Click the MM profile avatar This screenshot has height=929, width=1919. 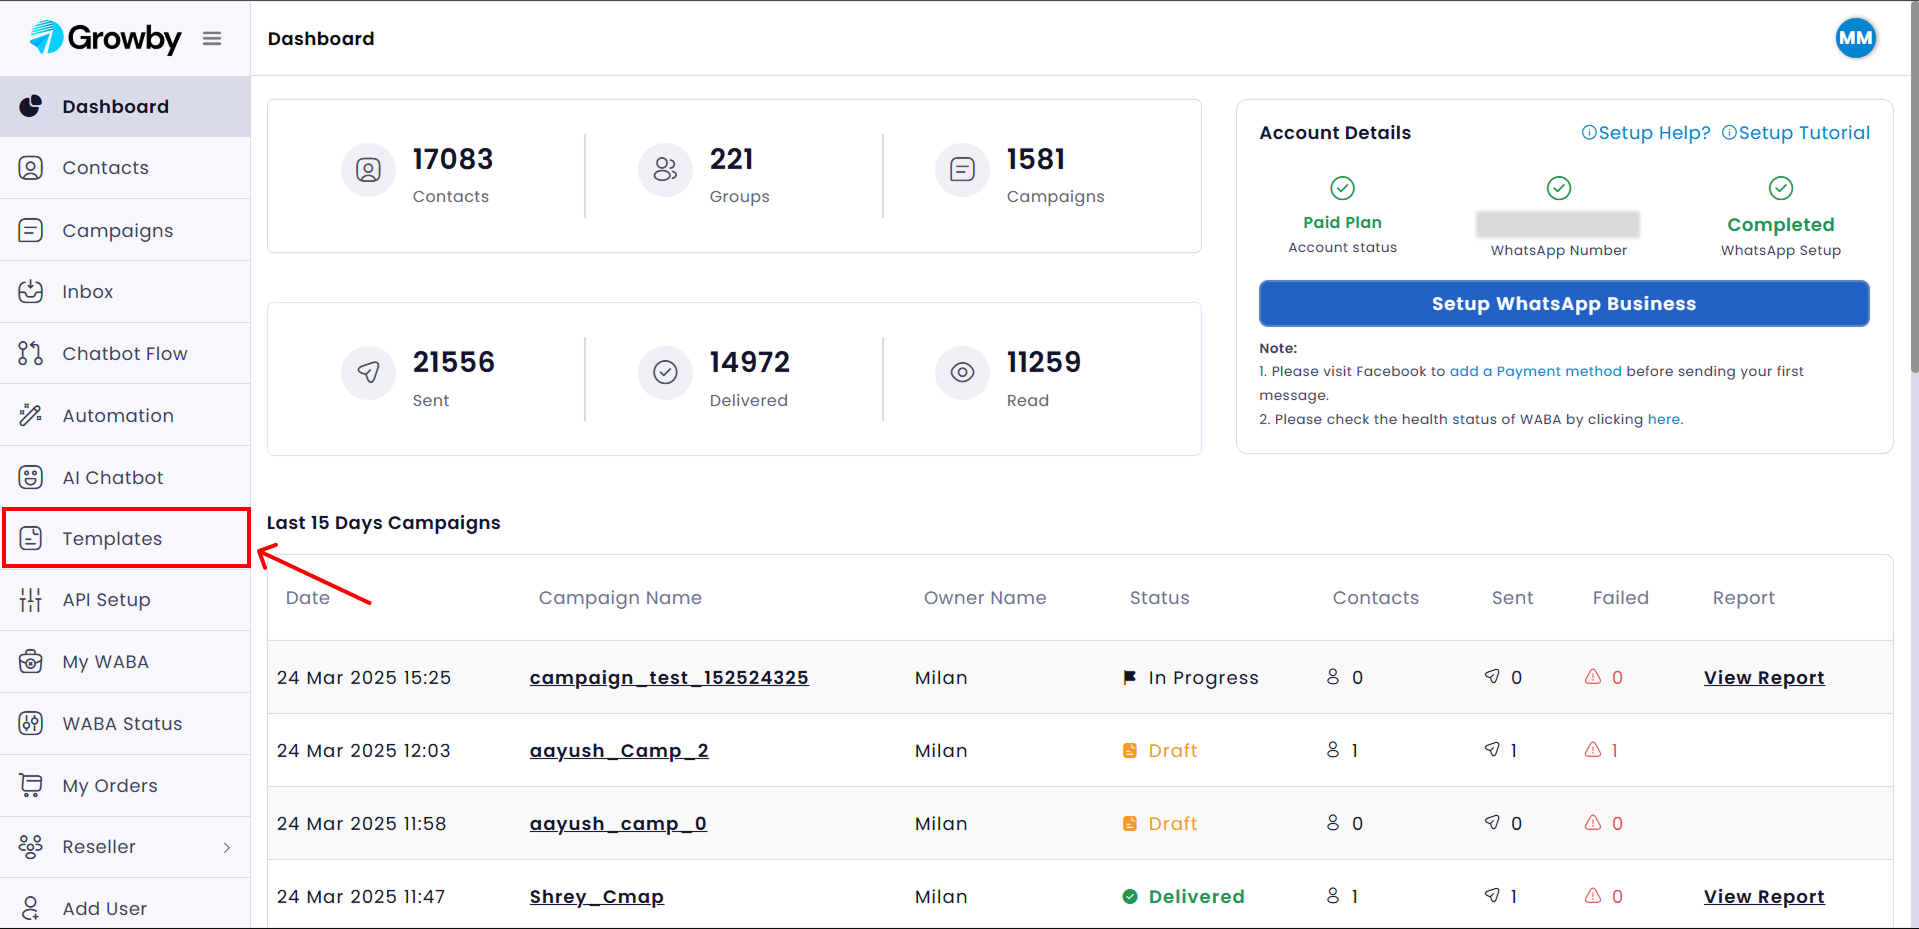[x=1855, y=38]
